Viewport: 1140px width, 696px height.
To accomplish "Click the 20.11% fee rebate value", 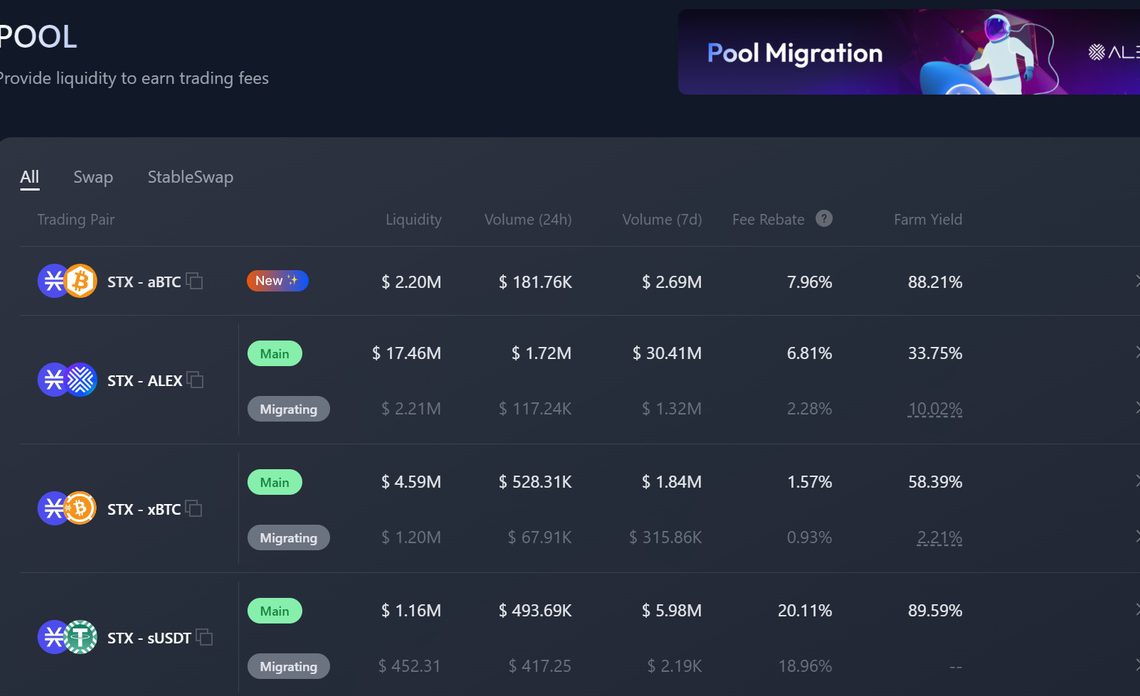I will point(805,611).
